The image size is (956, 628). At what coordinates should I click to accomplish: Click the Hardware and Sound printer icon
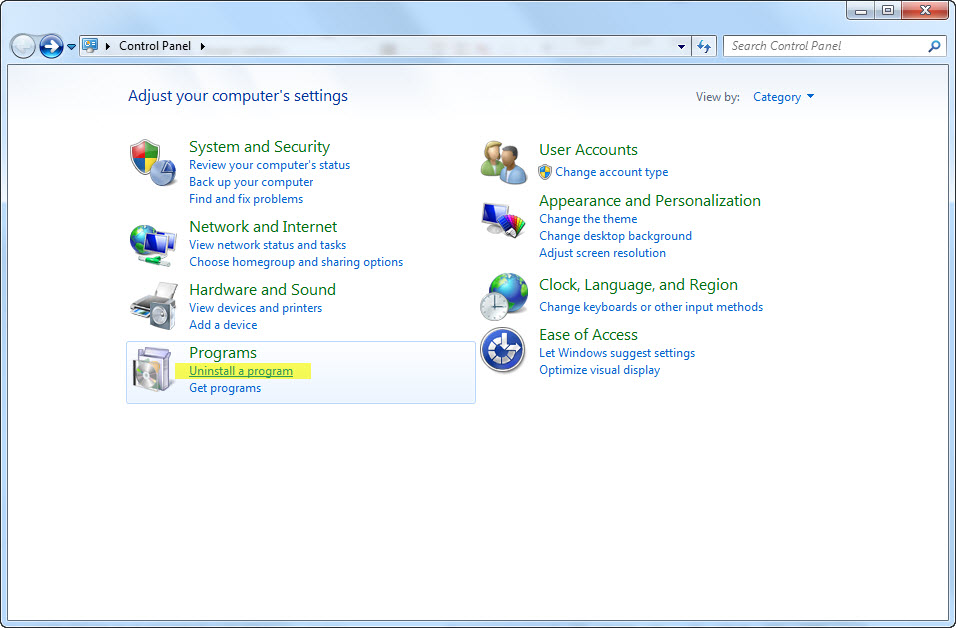[x=154, y=305]
